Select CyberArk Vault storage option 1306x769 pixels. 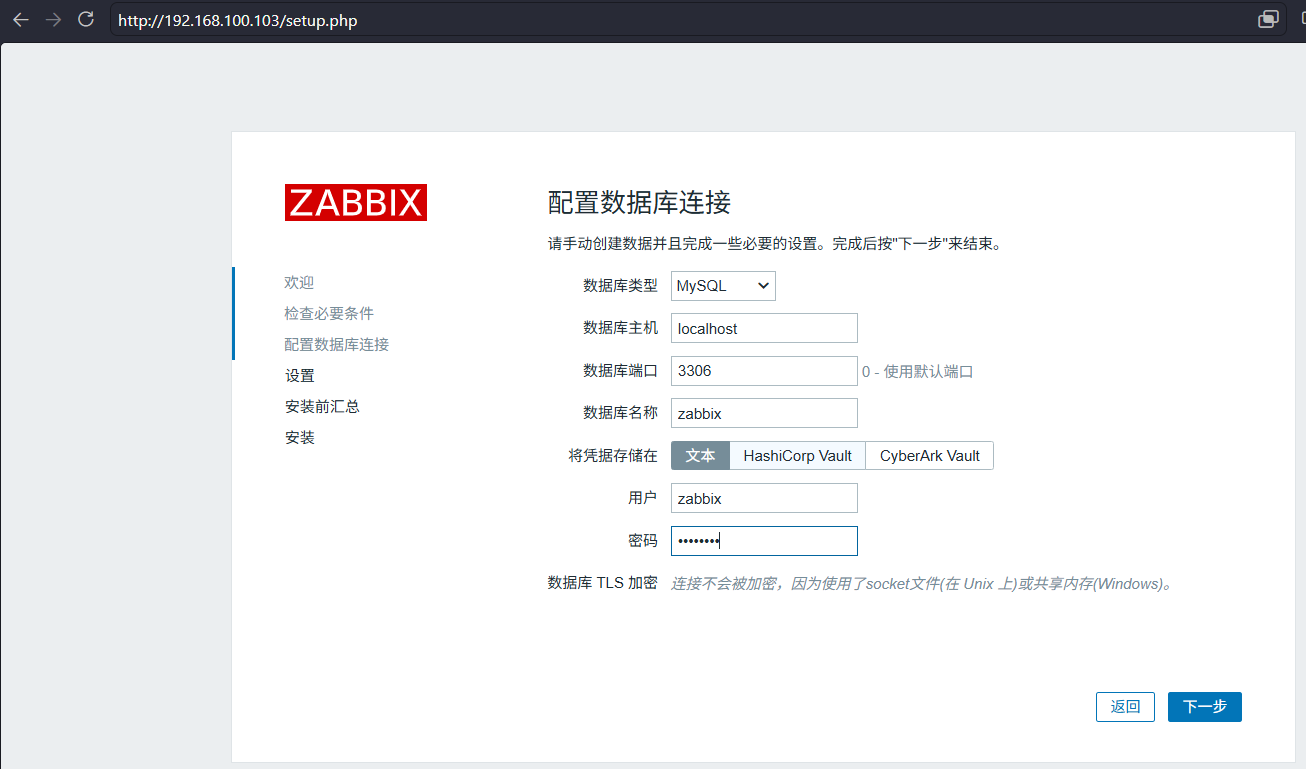pos(929,456)
